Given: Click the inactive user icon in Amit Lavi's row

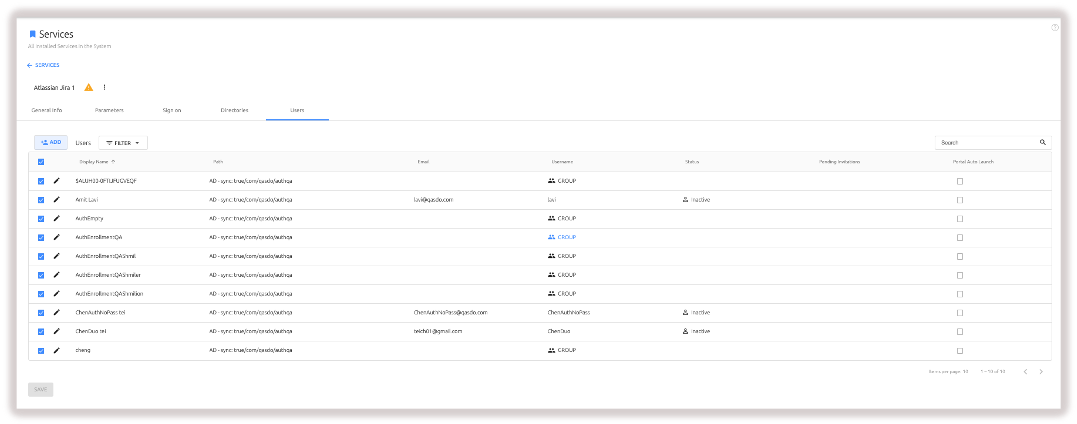Looking at the screenshot, I should tap(685, 199).
